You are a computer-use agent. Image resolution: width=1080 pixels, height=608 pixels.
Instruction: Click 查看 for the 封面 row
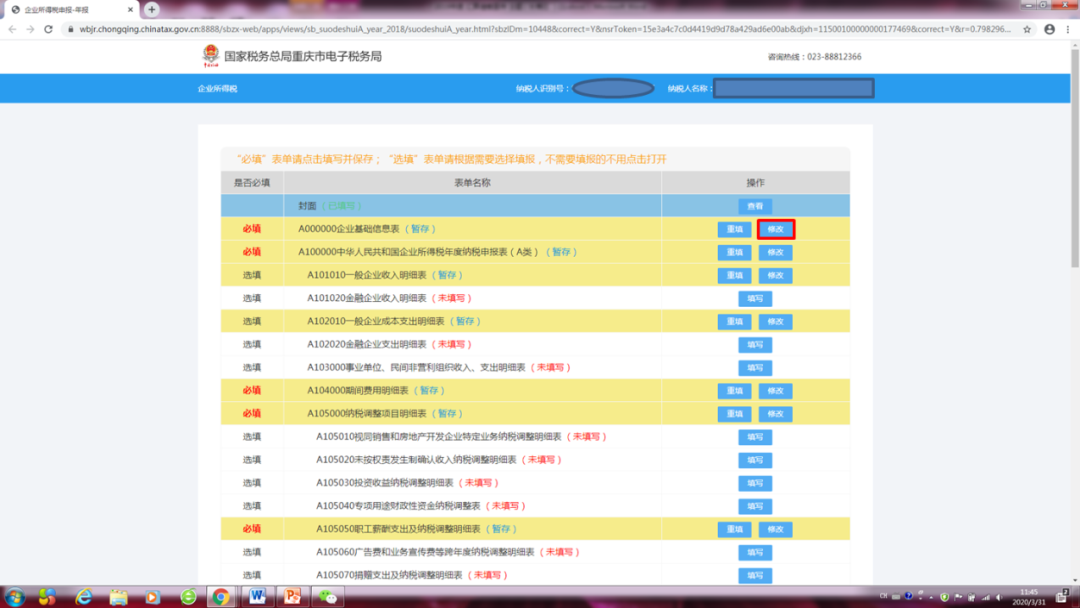(x=755, y=206)
